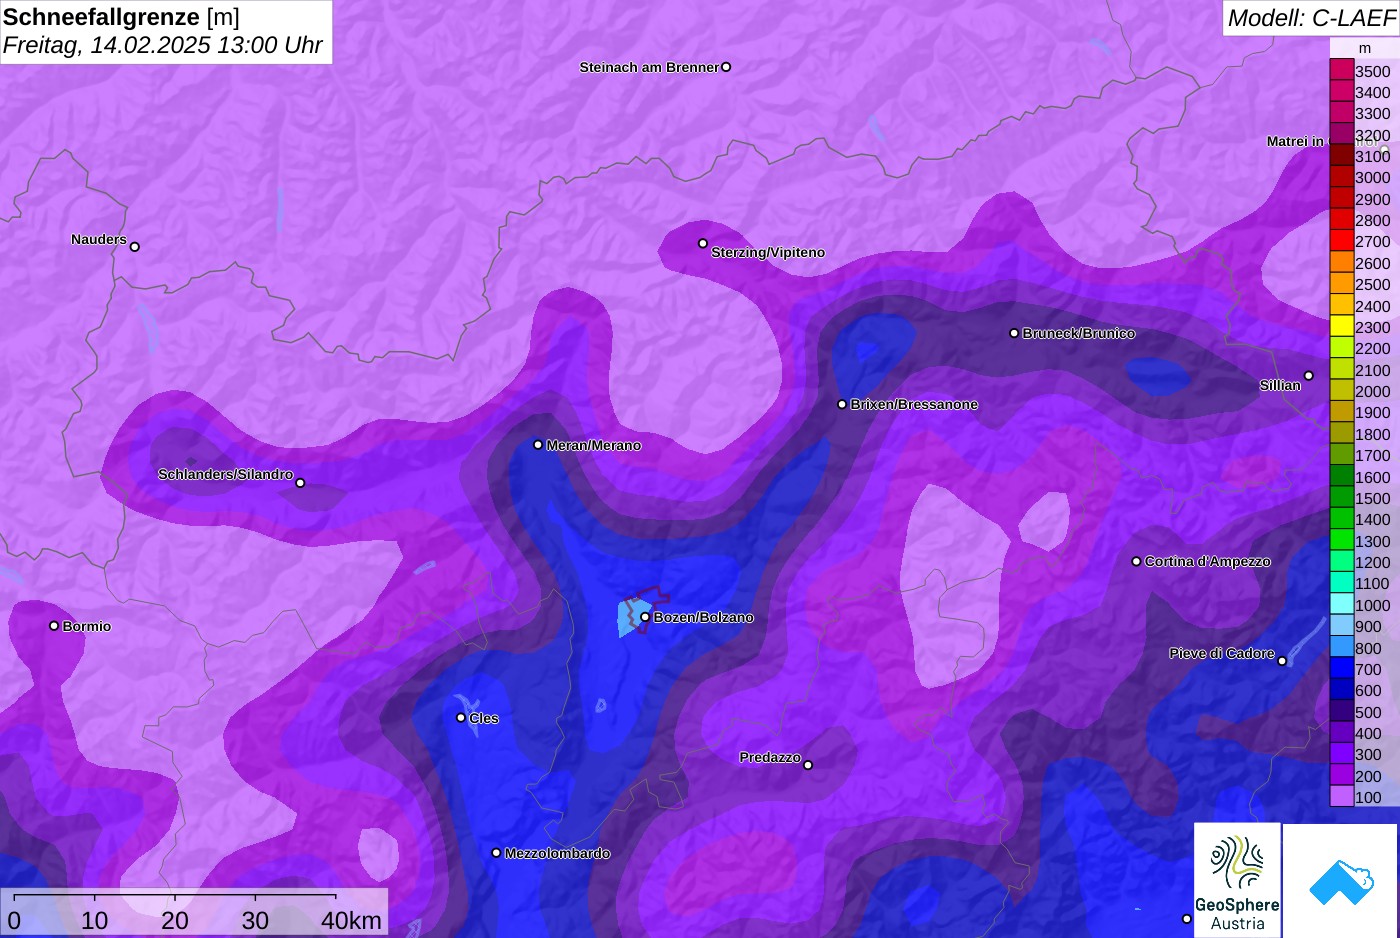Select the Sterzing/Vipiteno marker dot
1400x938 pixels.
(x=703, y=243)
